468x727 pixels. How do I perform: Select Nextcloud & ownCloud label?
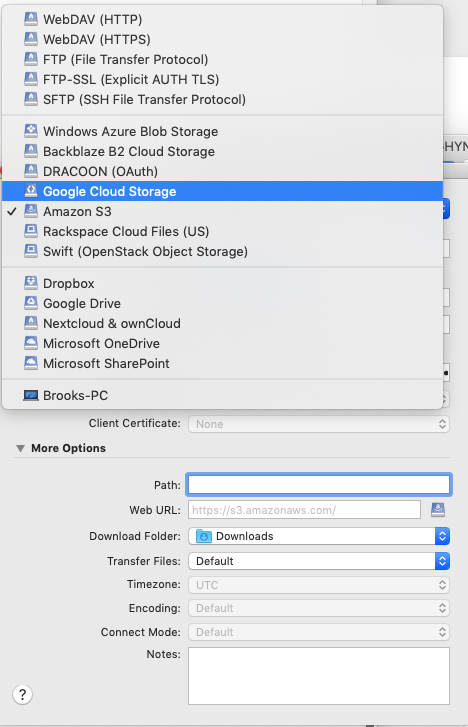pos(112,323)
